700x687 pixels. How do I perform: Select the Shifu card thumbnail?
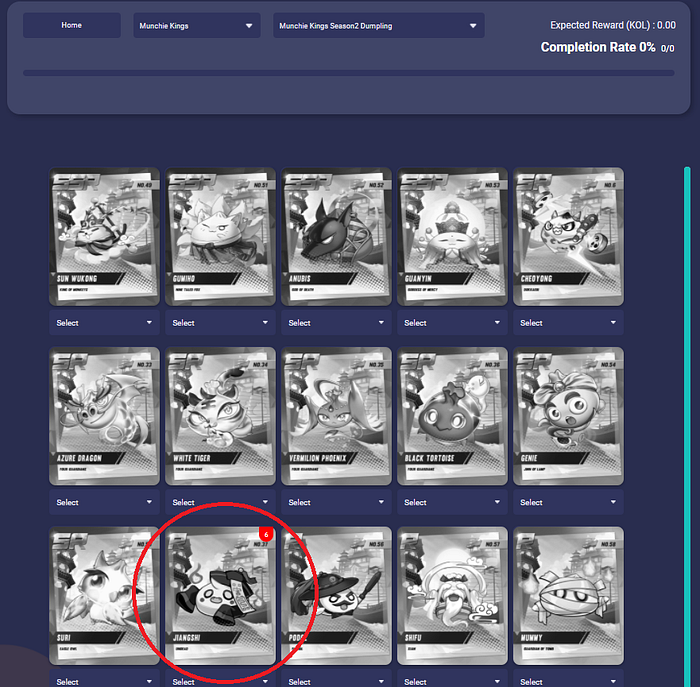pos(452,596)
